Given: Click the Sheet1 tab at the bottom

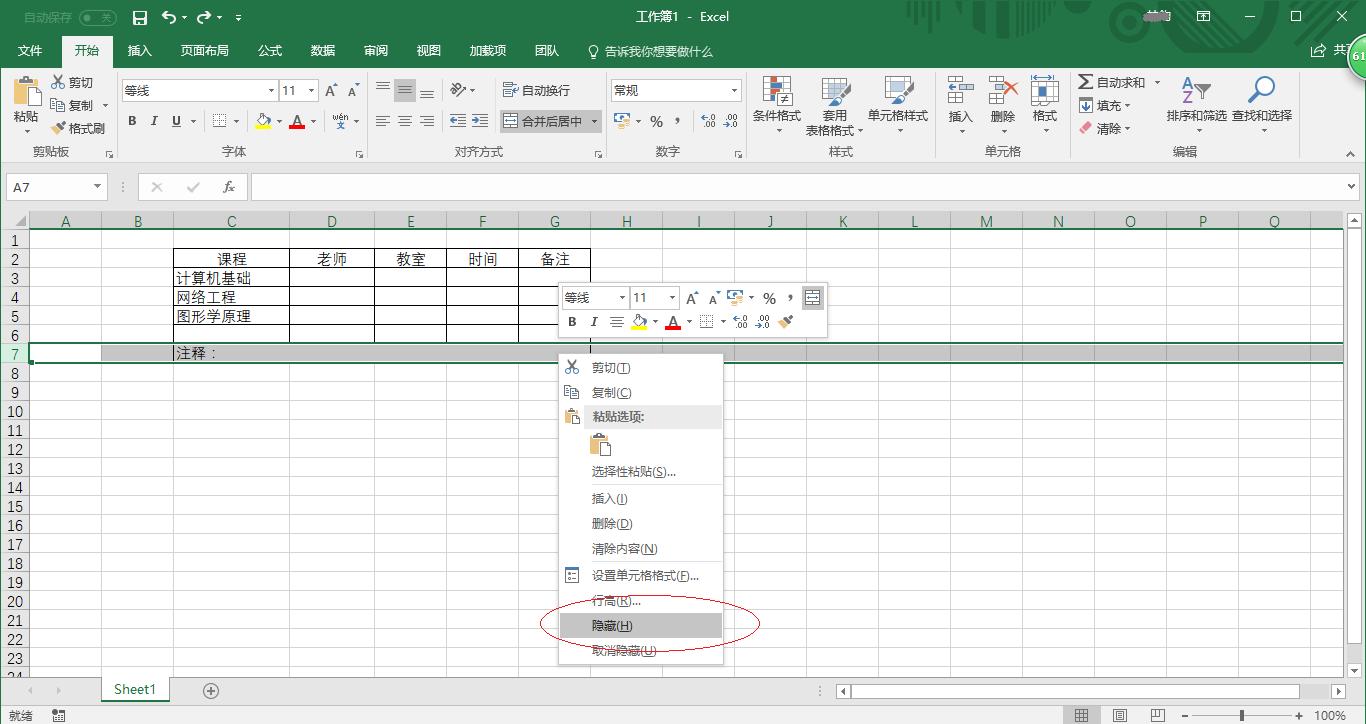Looking at the screenshot, I should (x=134, y=689).
